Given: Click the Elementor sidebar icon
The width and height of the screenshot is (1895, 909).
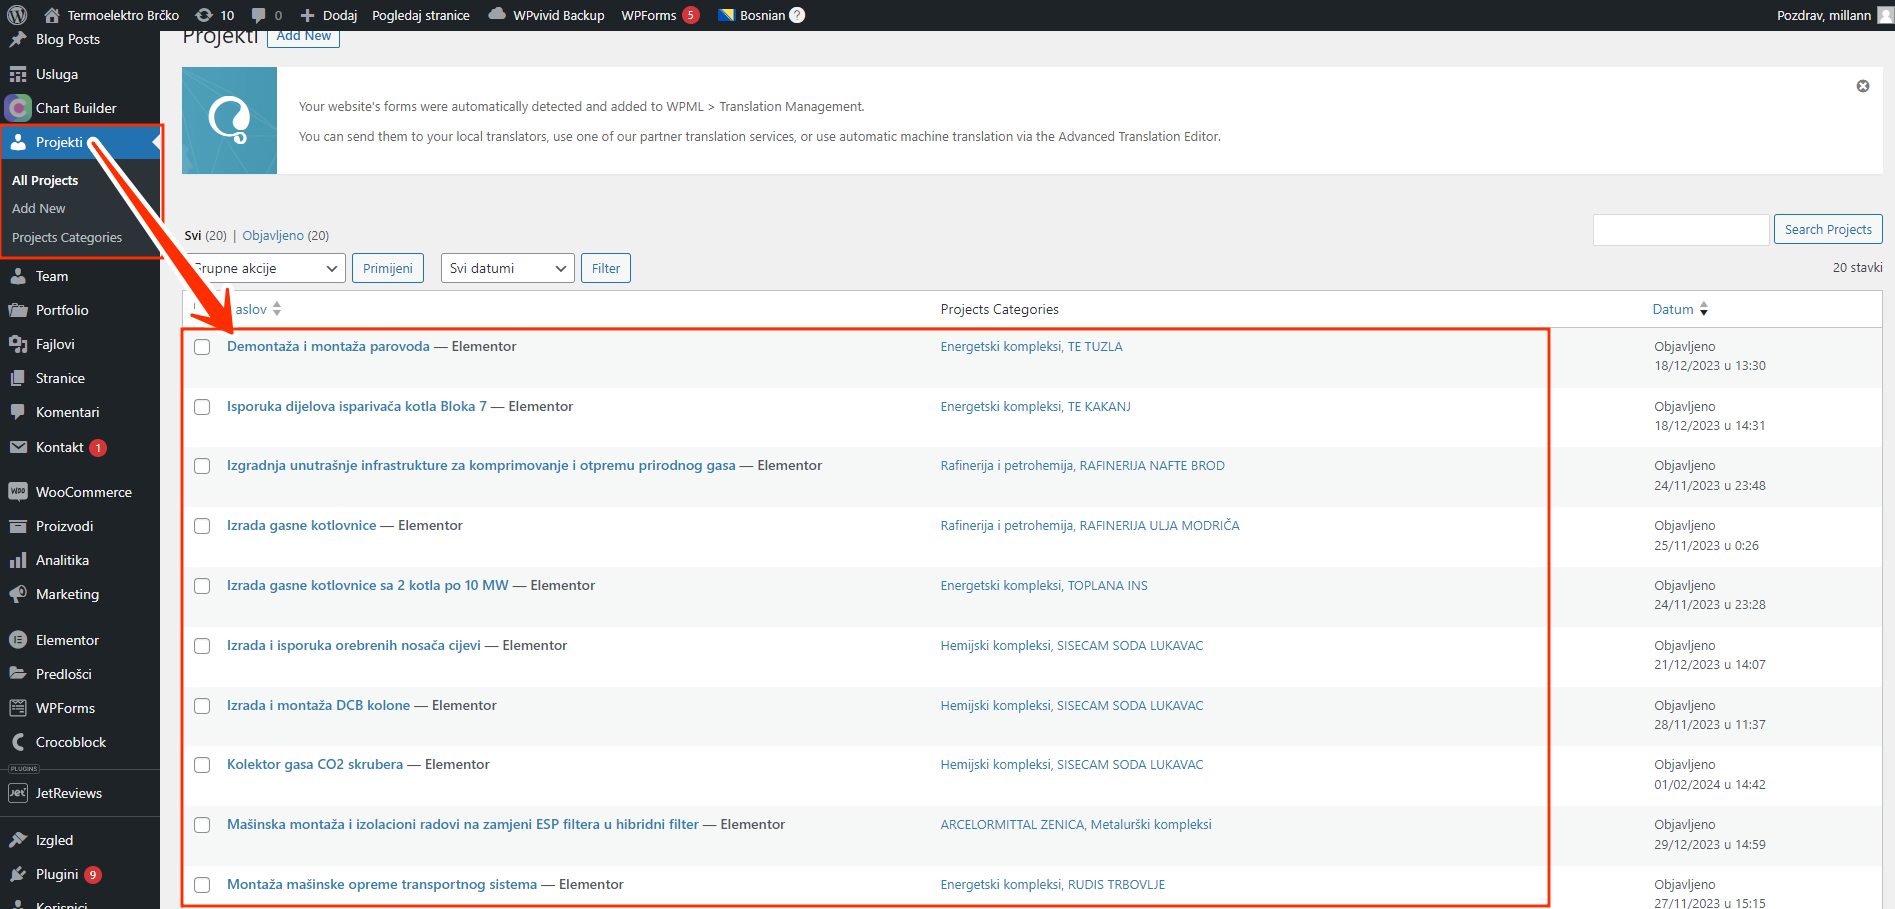Looking at the screenshot, I should (x=18, y=640).
